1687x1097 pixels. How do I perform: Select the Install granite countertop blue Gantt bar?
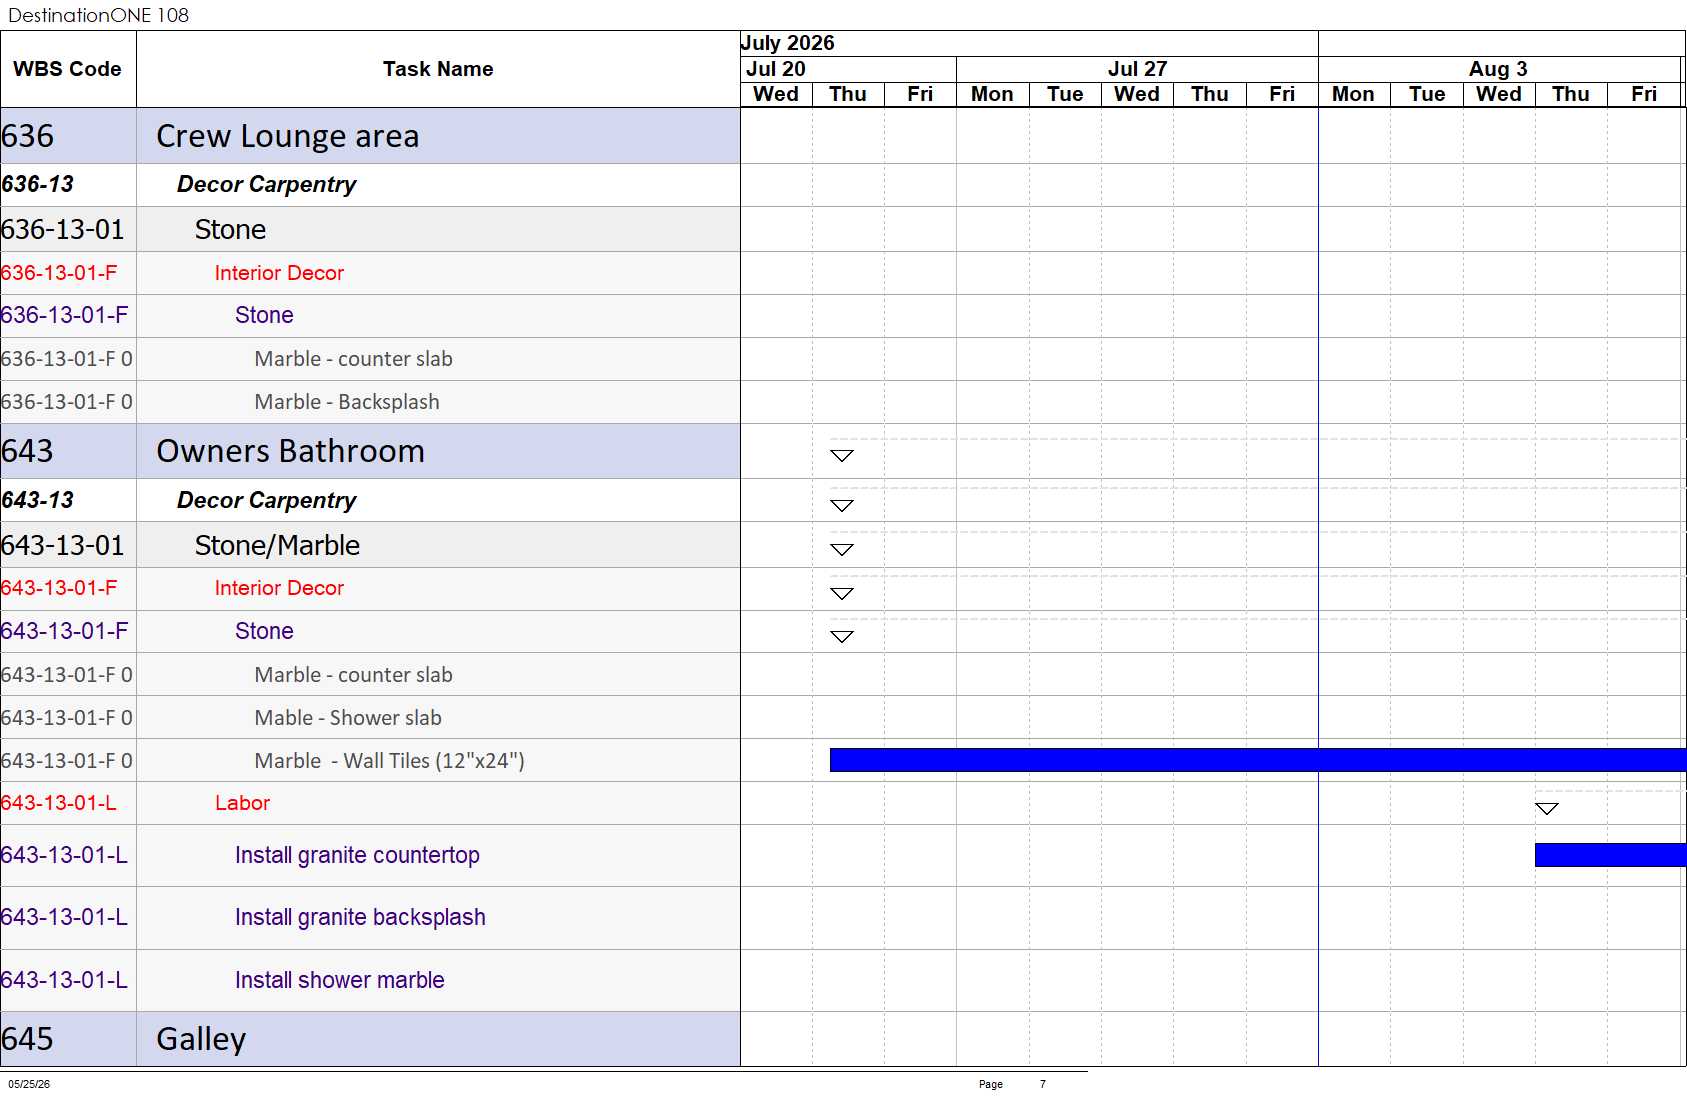coord(1611,855)
